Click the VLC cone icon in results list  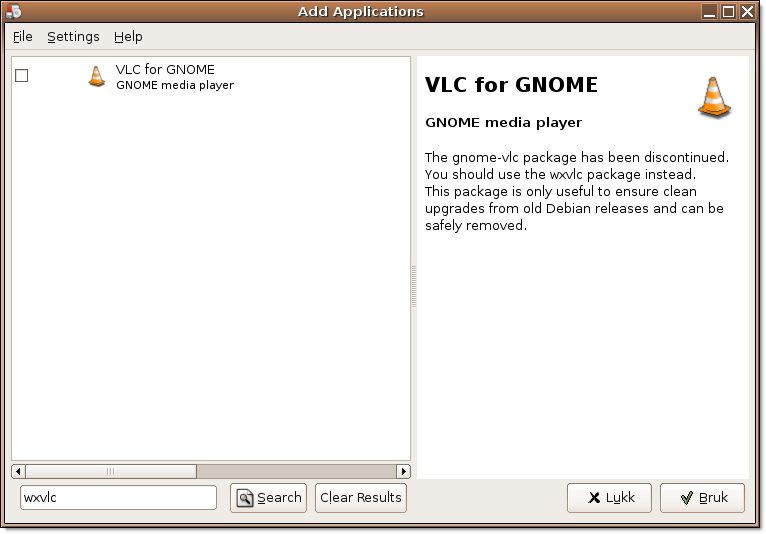coord(97,77)
